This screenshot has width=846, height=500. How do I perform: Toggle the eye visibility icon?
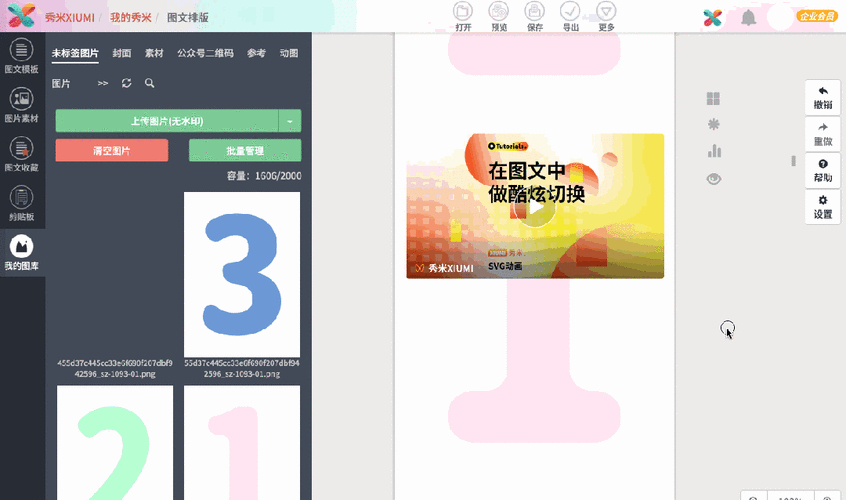tap(714, 179)
